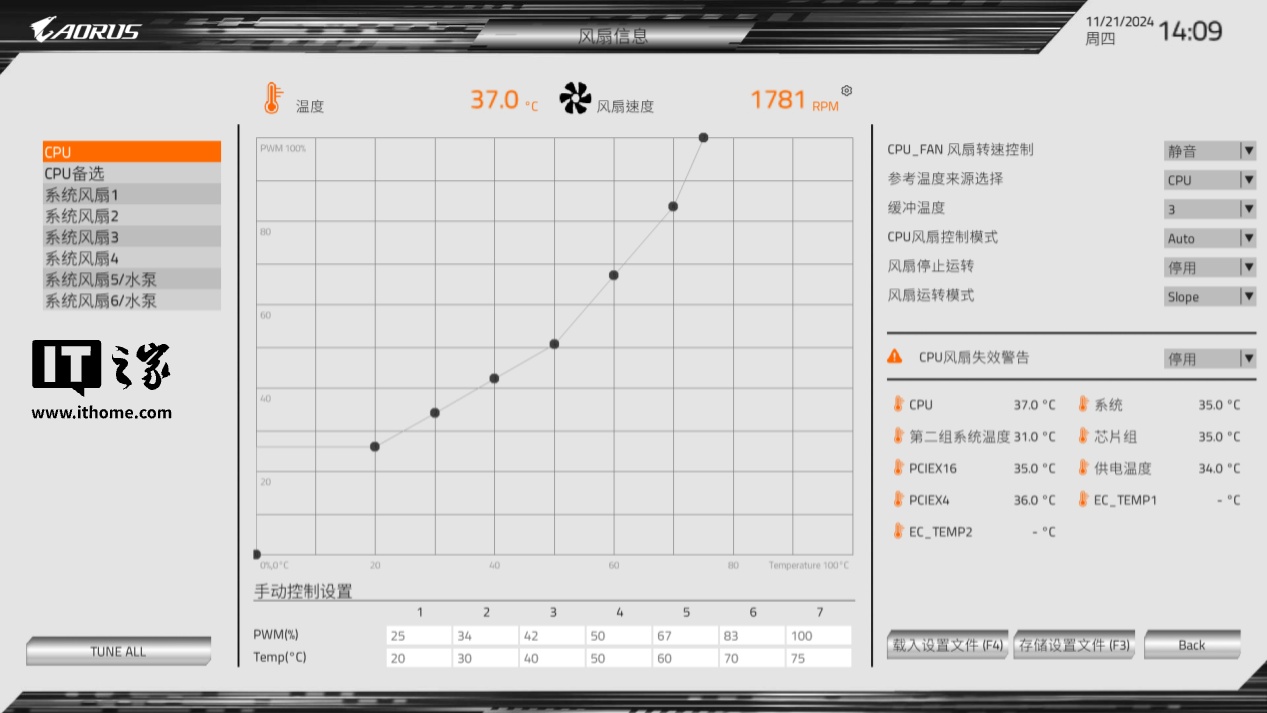
Task: Click the gear icon beside fan RPM
Action: click(x=846, y=91)
